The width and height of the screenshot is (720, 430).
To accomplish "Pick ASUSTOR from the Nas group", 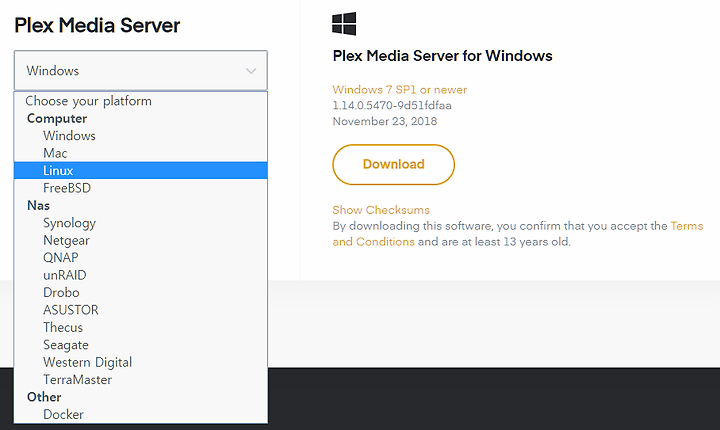I will [x=141, y=310].
